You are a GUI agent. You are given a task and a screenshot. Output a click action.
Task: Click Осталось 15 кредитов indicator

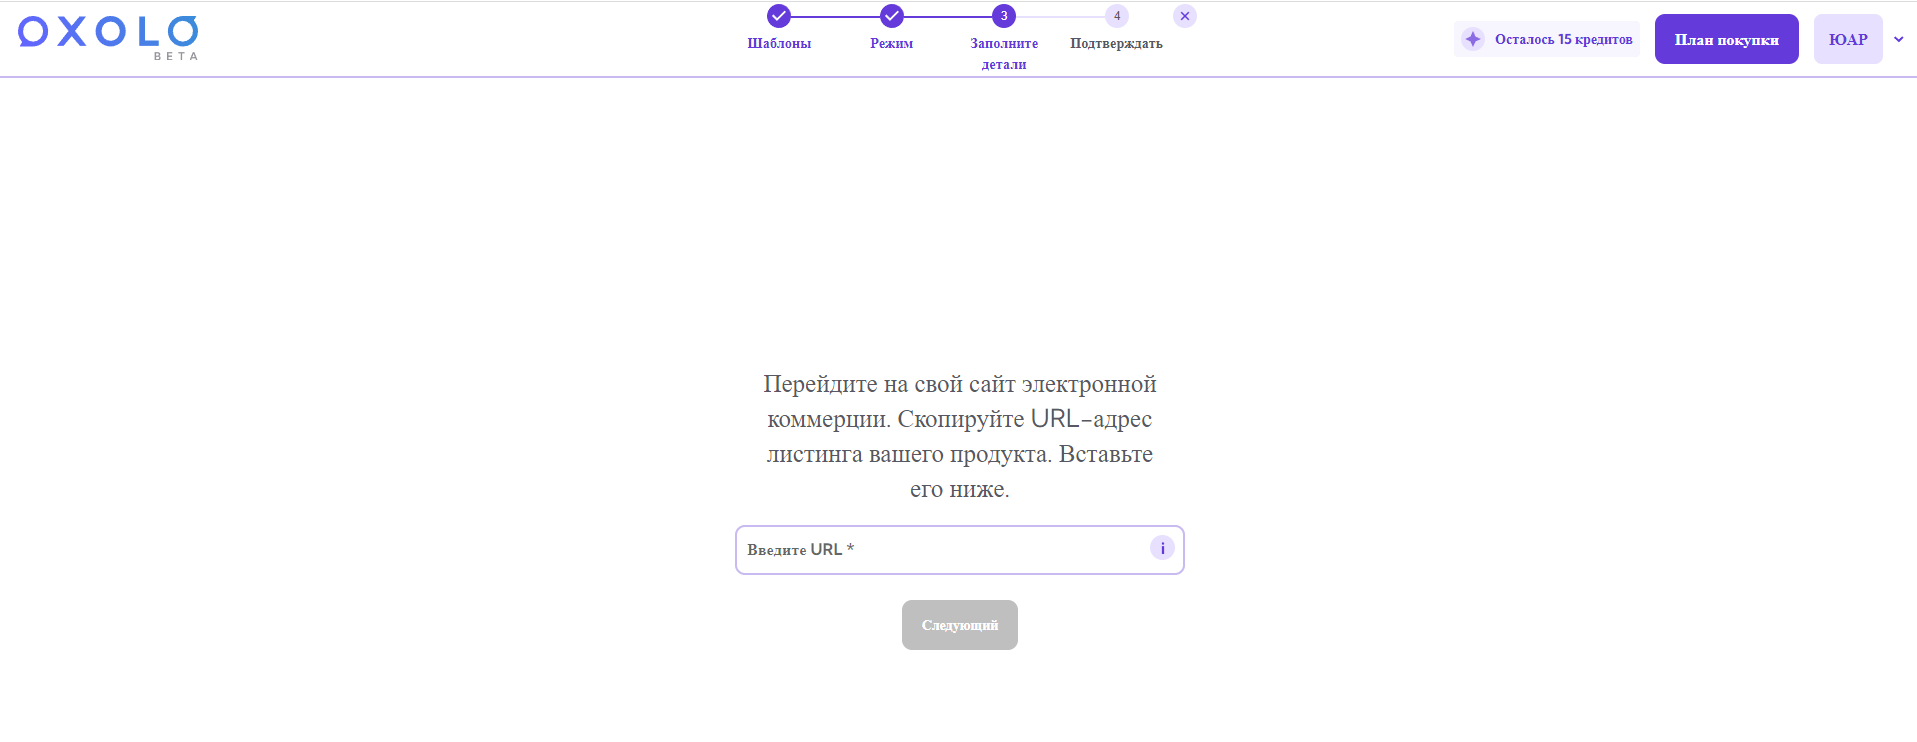click(1547, 39)
